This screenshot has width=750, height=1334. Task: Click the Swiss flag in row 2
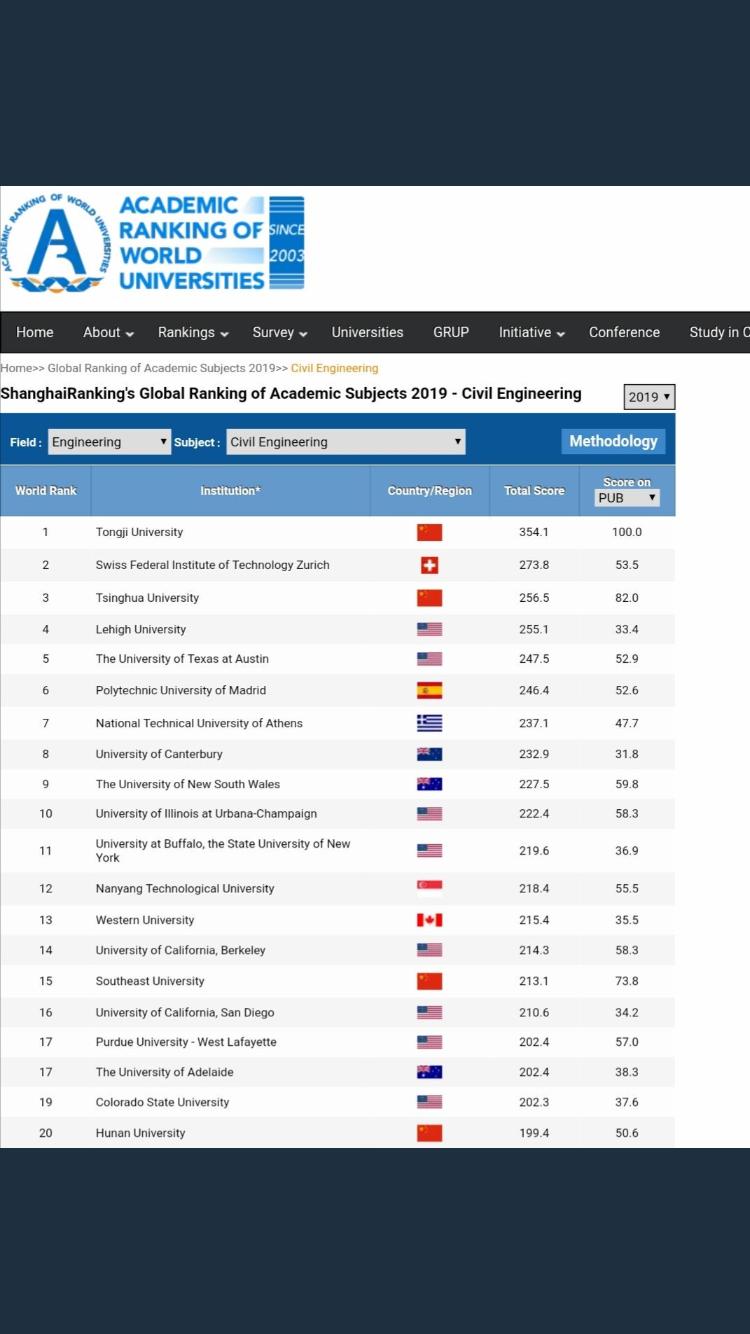click(429, 565)
